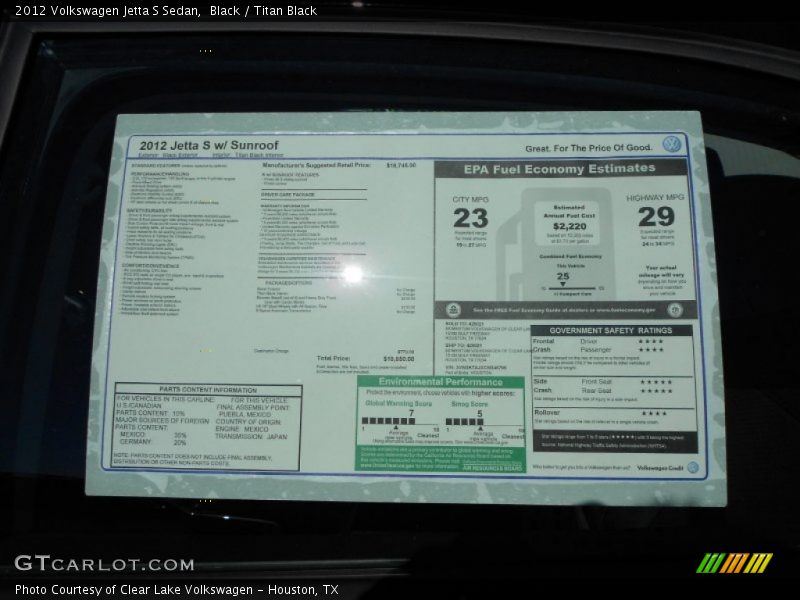
Task: Click the Volkswagen Credit logo circle
Action: tap(692, 467)
